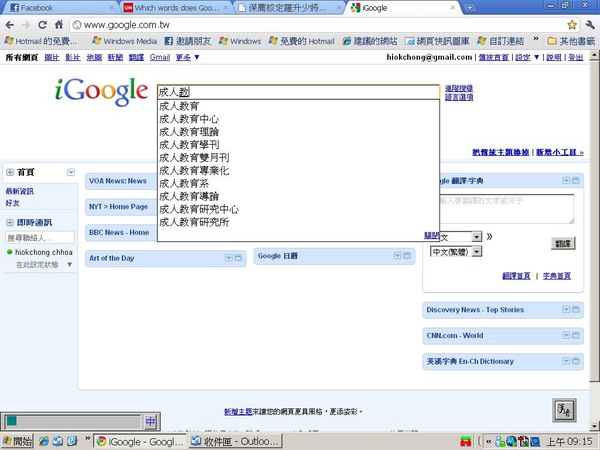This screenshot has width=600, height=450.
Task: Open En-Ch Dictionary gadget menu arrow
Action: [566, 361]
